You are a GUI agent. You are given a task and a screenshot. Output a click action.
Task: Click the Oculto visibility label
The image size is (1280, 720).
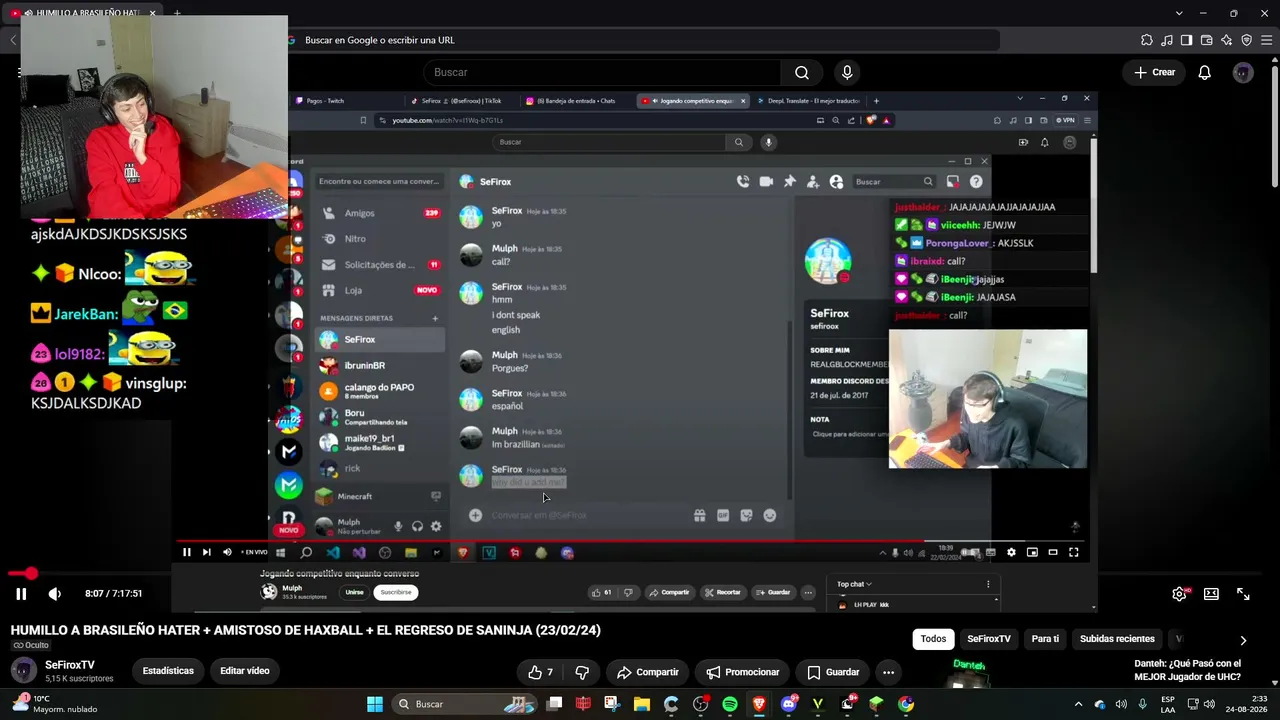(x=31, y=645)
